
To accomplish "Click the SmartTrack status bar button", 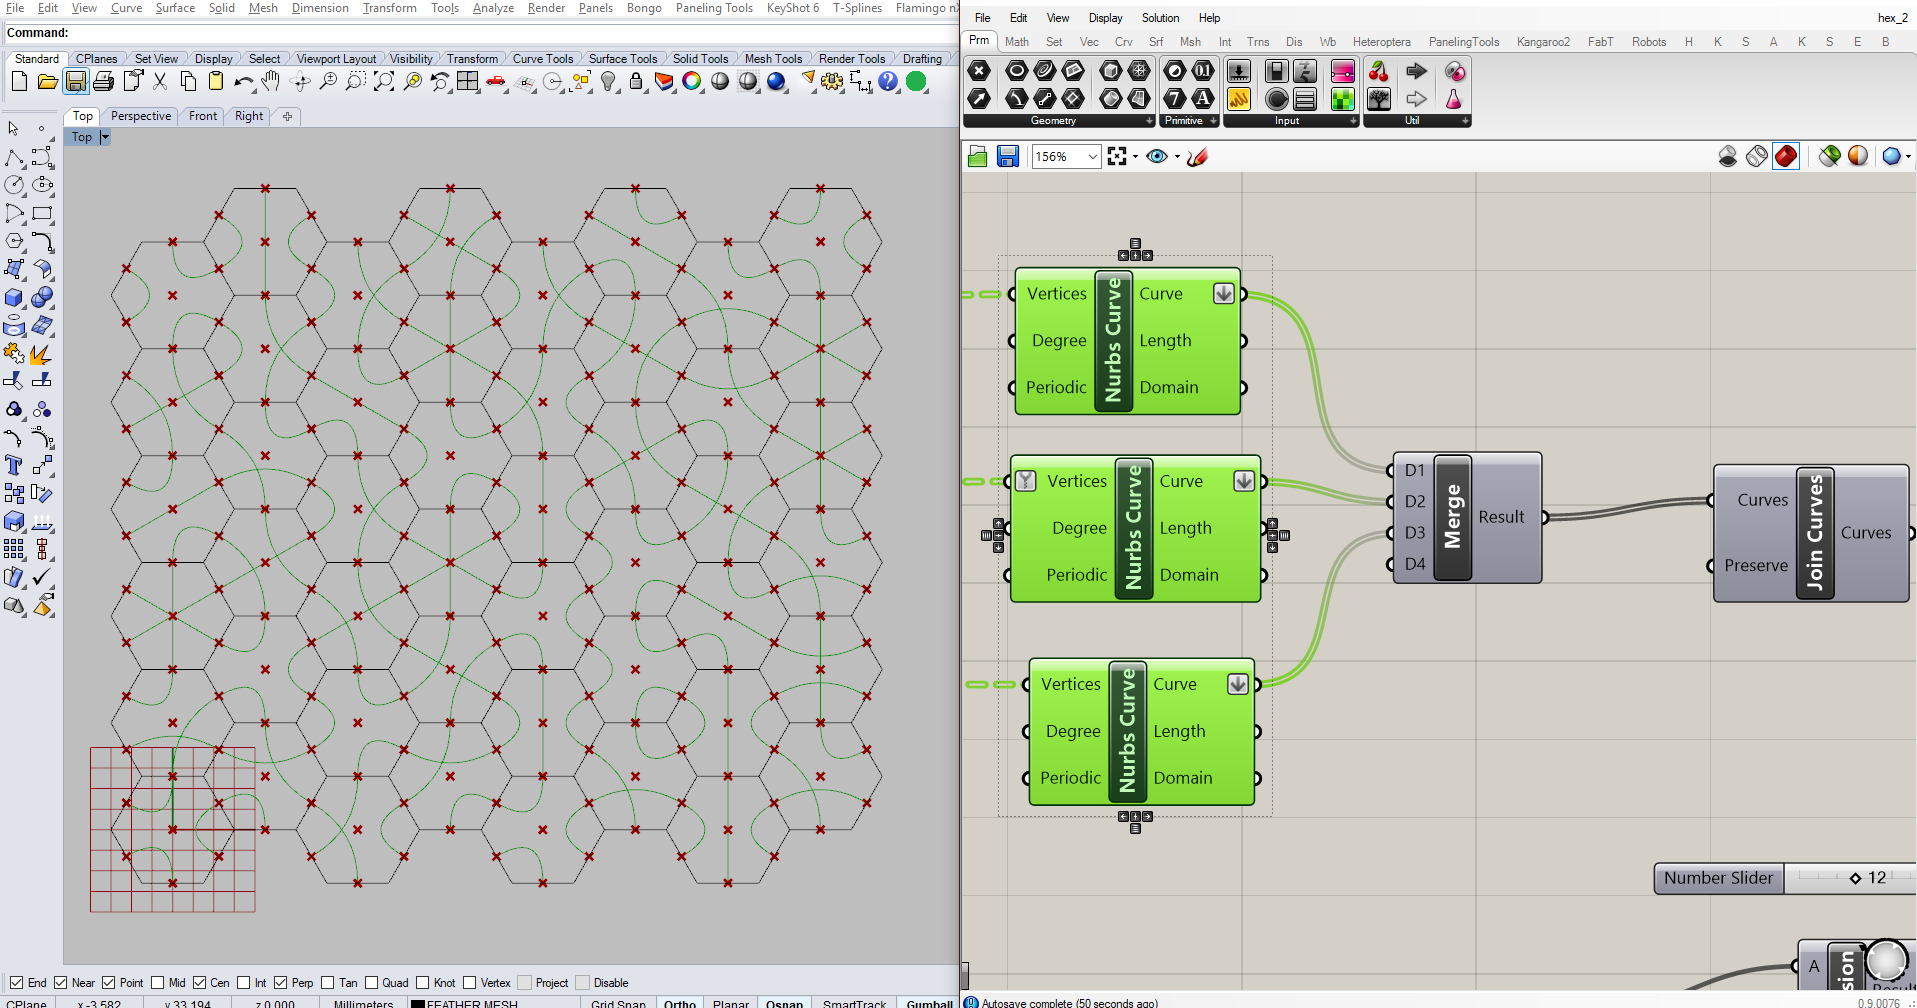I will (854, 1002).
